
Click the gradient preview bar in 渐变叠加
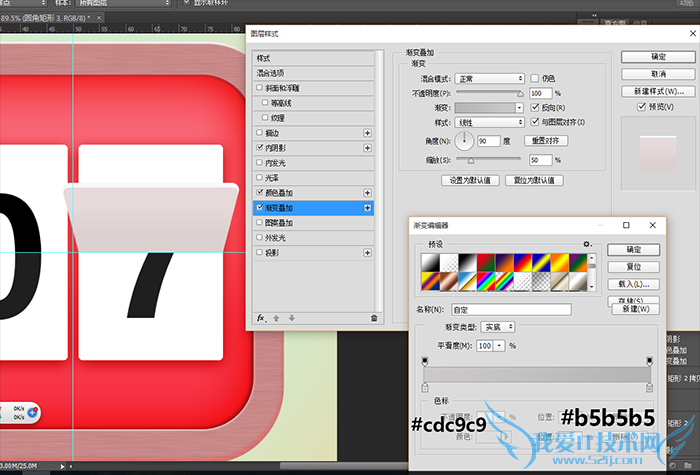[485, 107]
